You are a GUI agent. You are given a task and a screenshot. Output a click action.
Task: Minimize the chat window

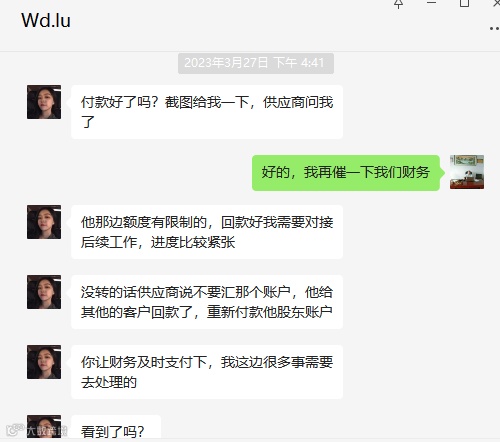(x=431, y=3)
